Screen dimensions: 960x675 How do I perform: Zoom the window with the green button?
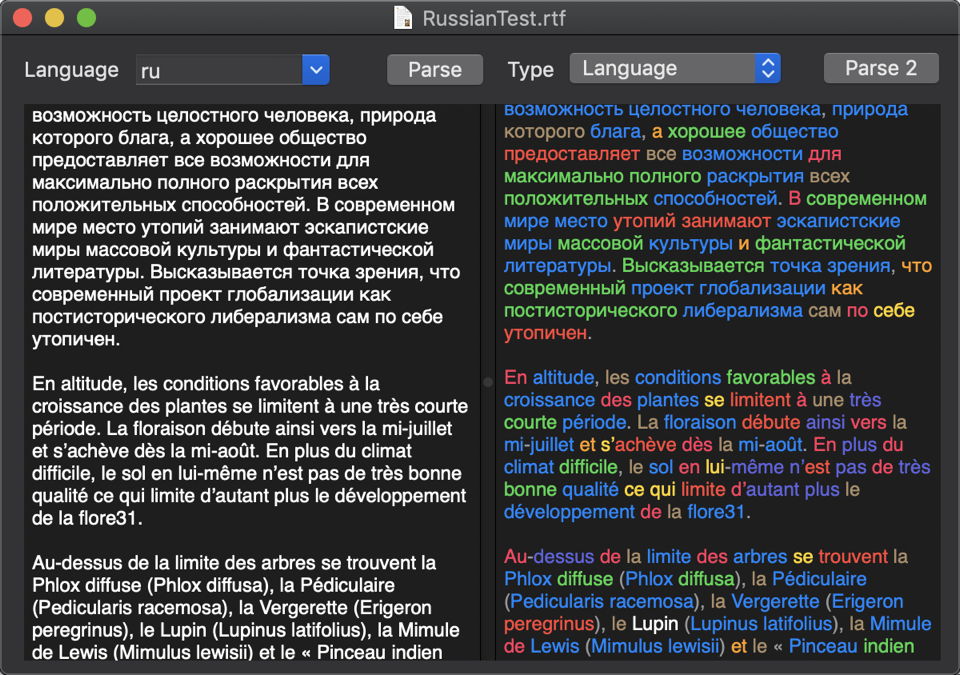(86, 17)
